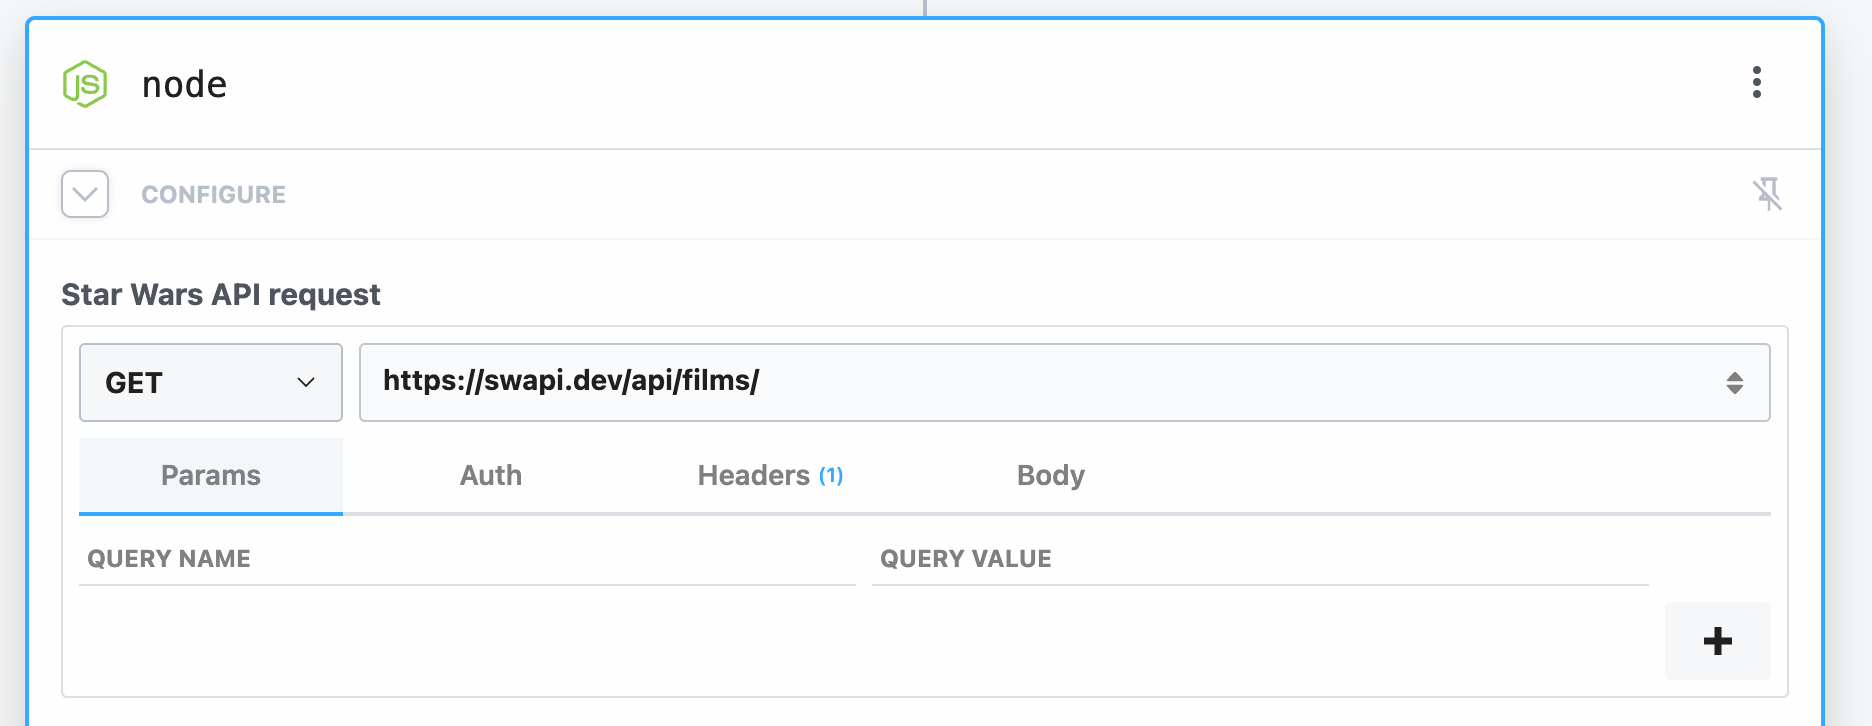Click the CONFIGURE section label
Screen dimensions: 1872x726
(213, 195)
